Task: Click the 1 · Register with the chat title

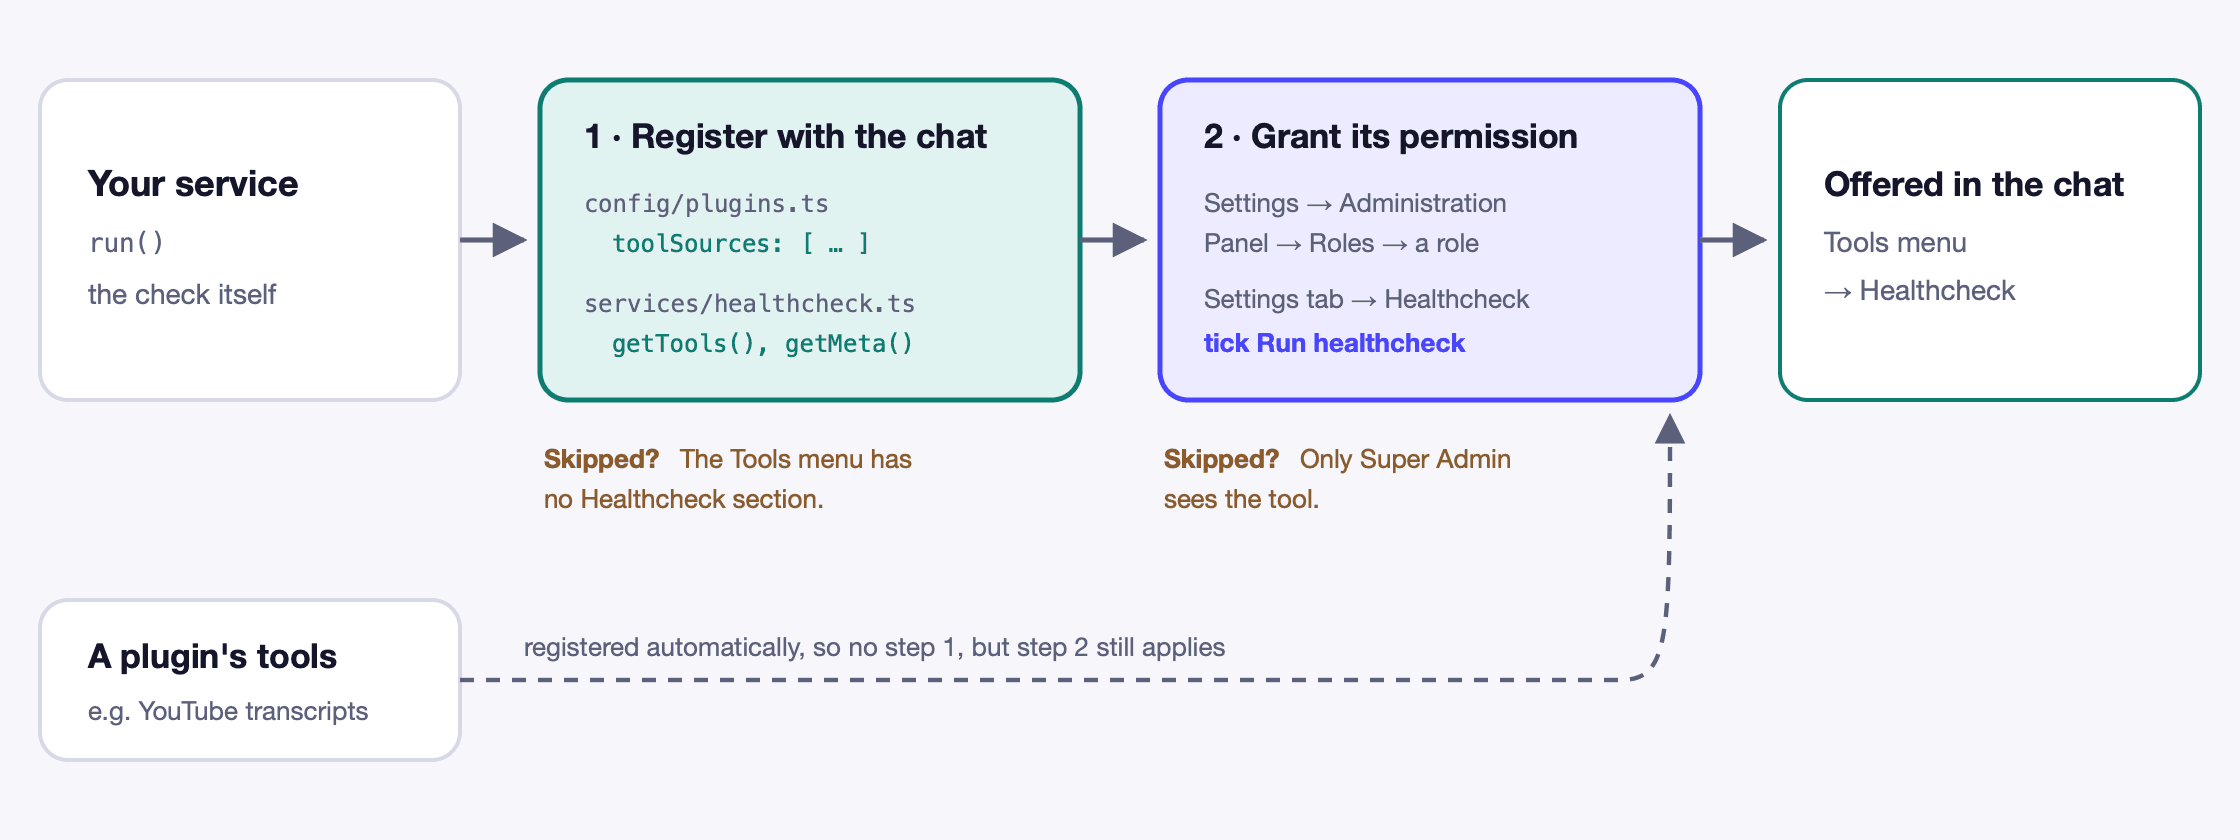Action: point(786,136)
